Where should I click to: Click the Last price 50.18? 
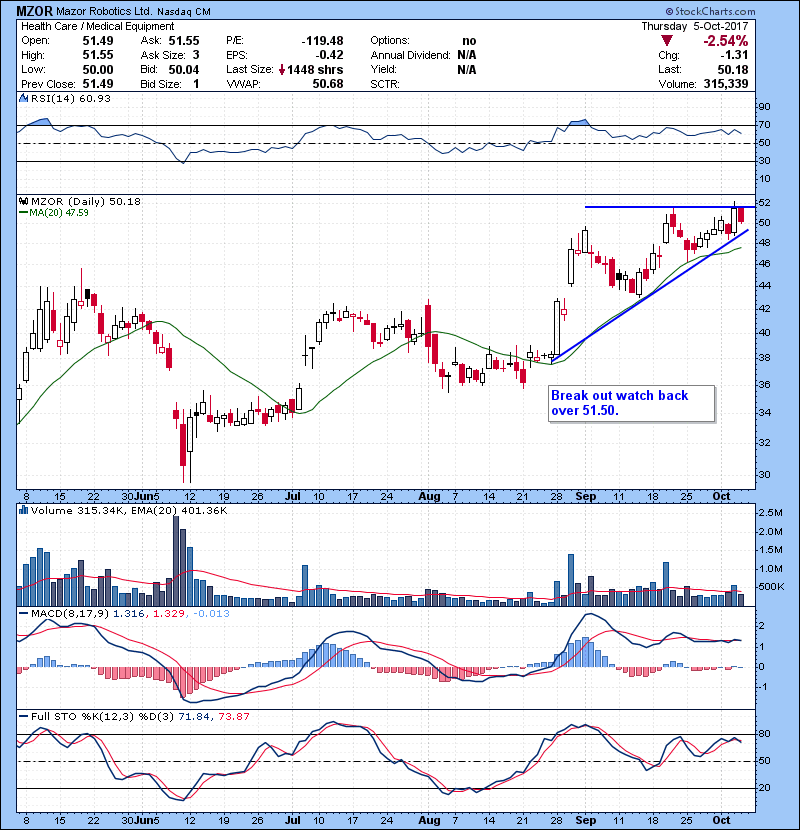click(733, 69)
